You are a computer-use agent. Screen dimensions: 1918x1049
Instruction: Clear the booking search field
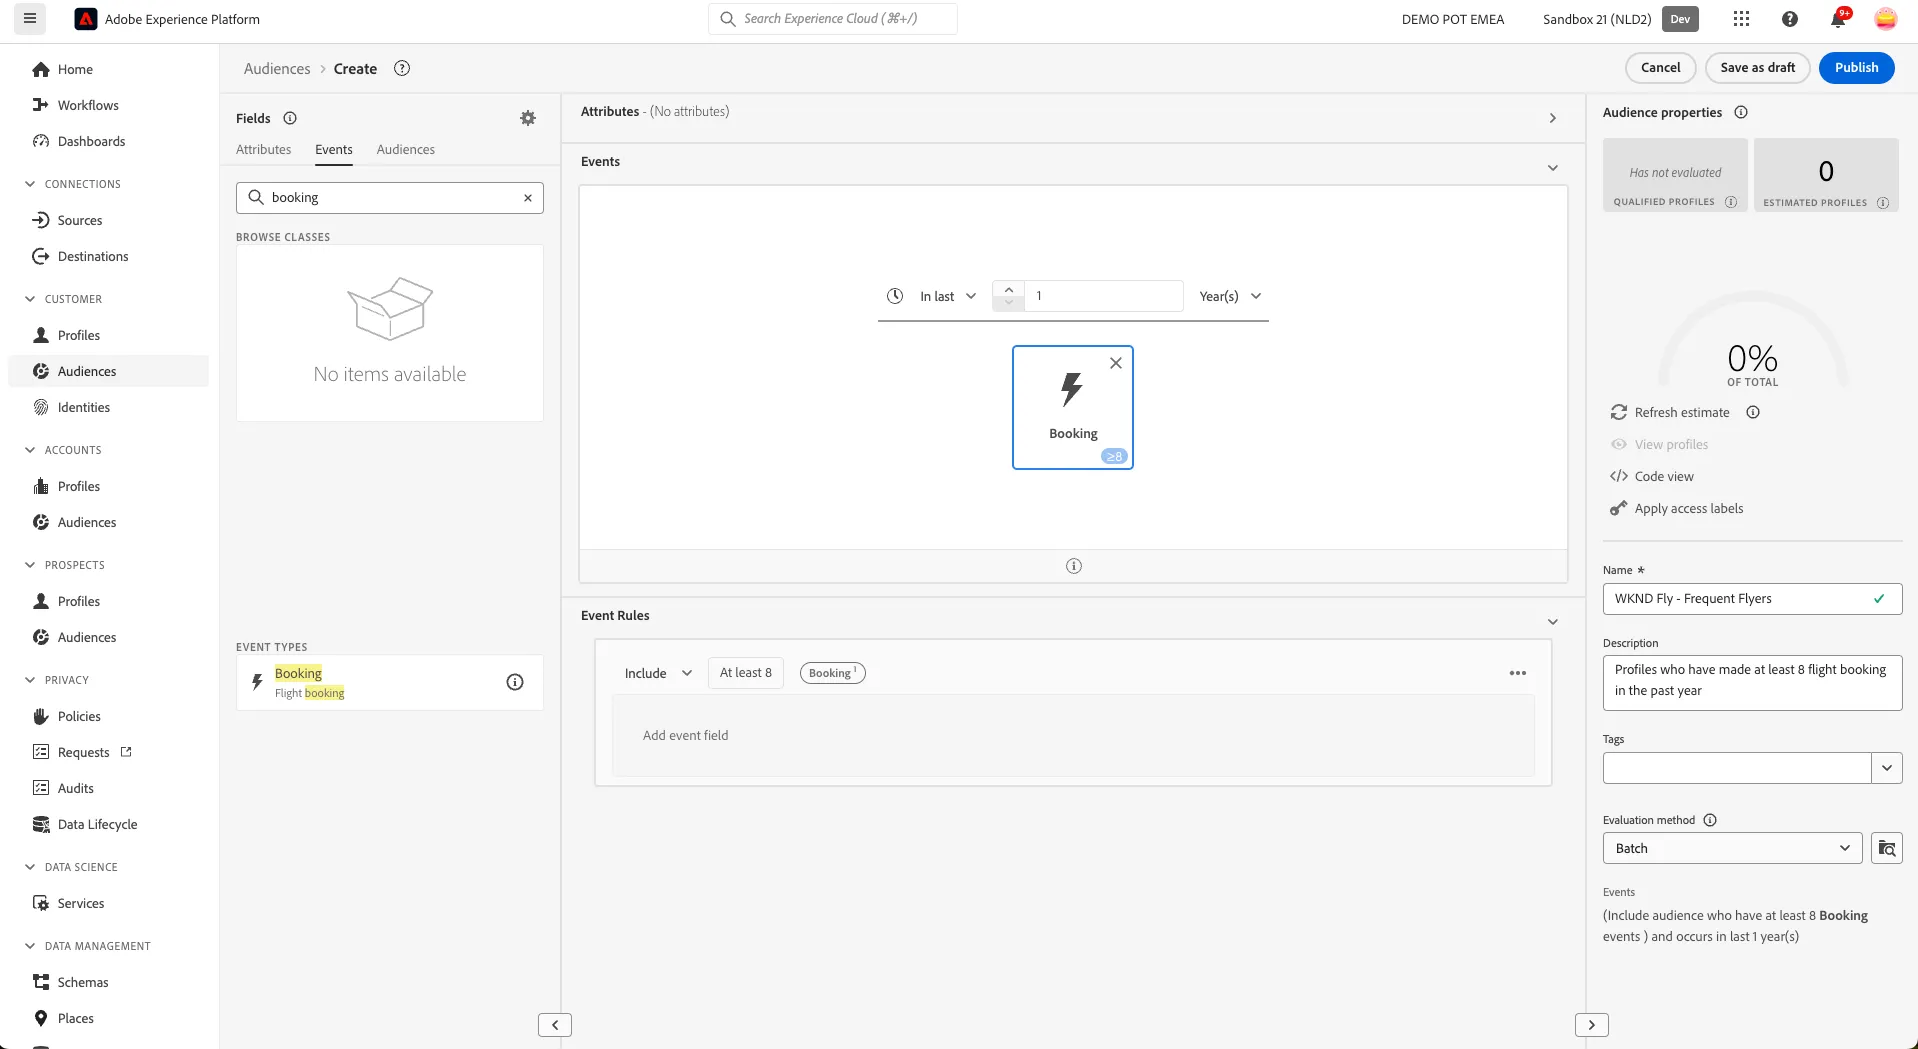click(528, 198)
